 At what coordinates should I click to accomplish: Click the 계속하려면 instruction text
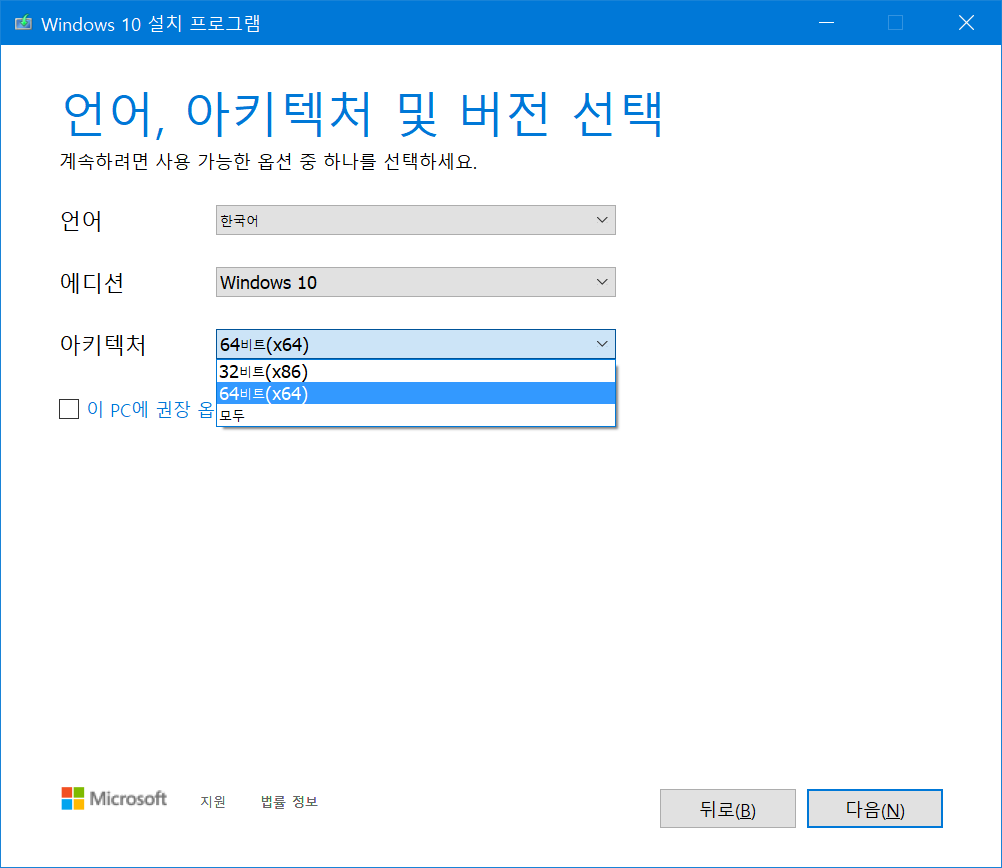click(x=268, y=161)
